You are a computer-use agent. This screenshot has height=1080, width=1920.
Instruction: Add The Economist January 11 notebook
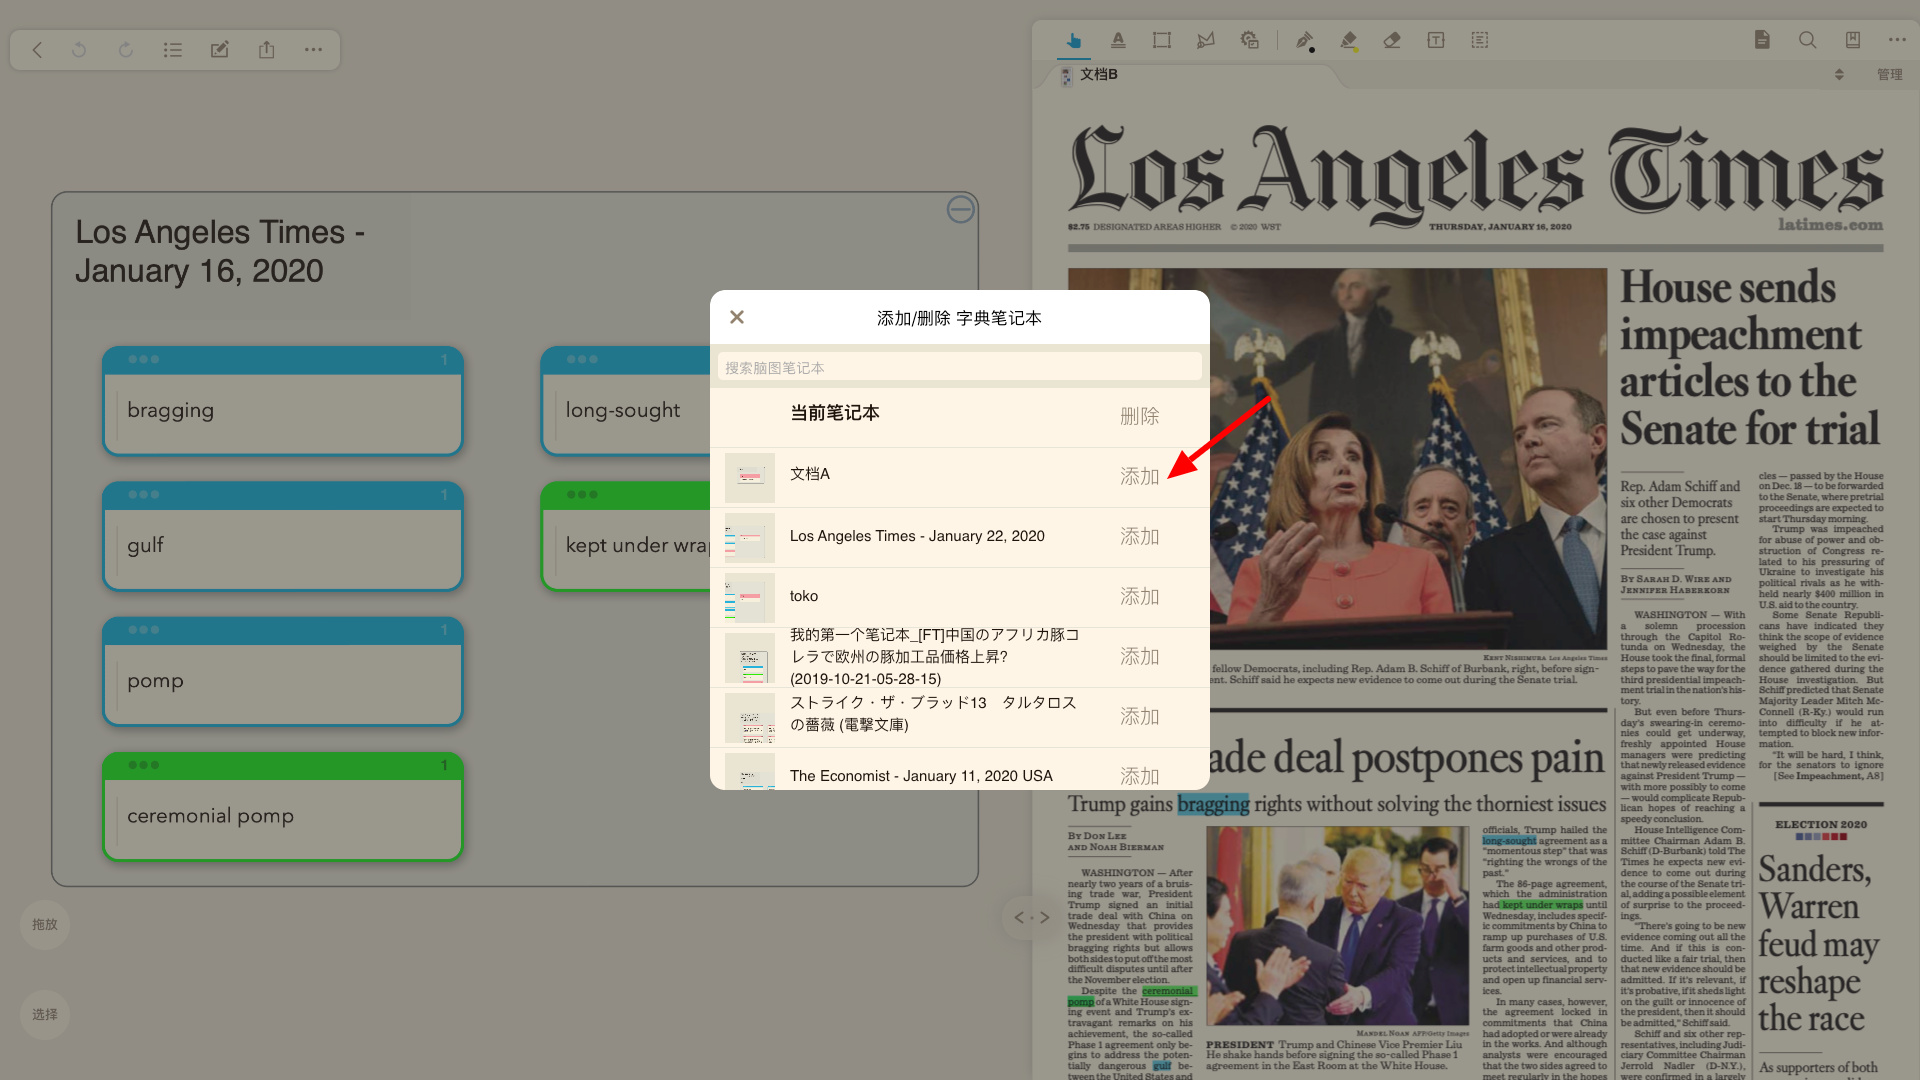click(x=1139, y=776)
